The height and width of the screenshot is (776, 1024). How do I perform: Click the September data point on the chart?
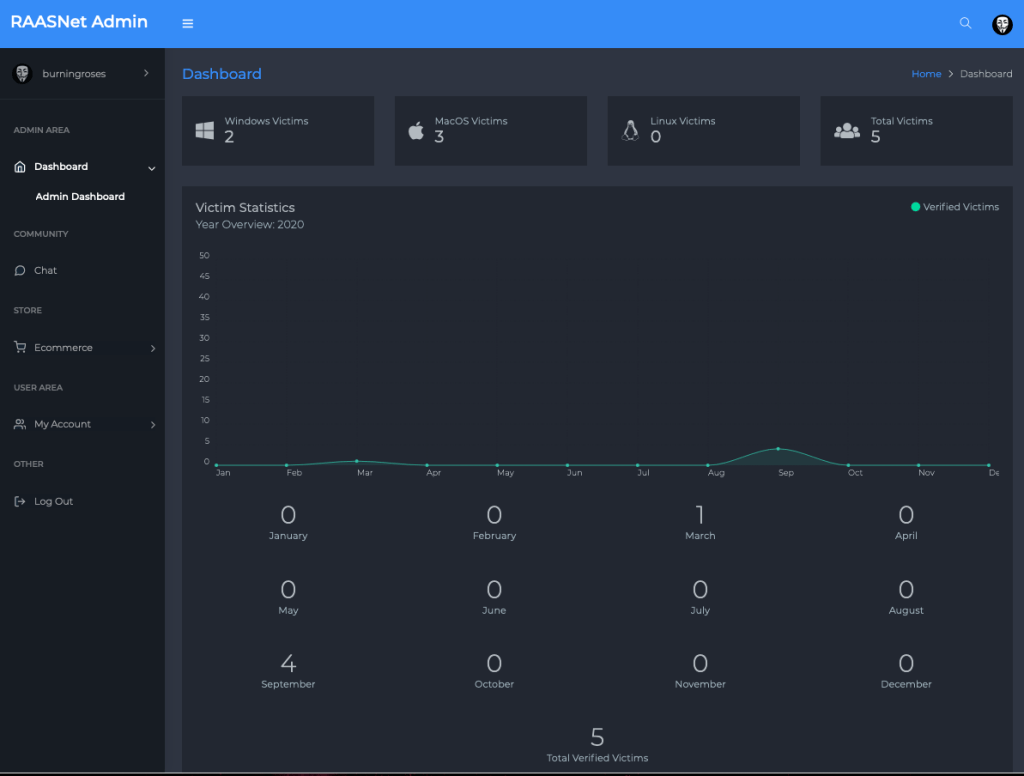pyautogui.click(x=778, y=450)
